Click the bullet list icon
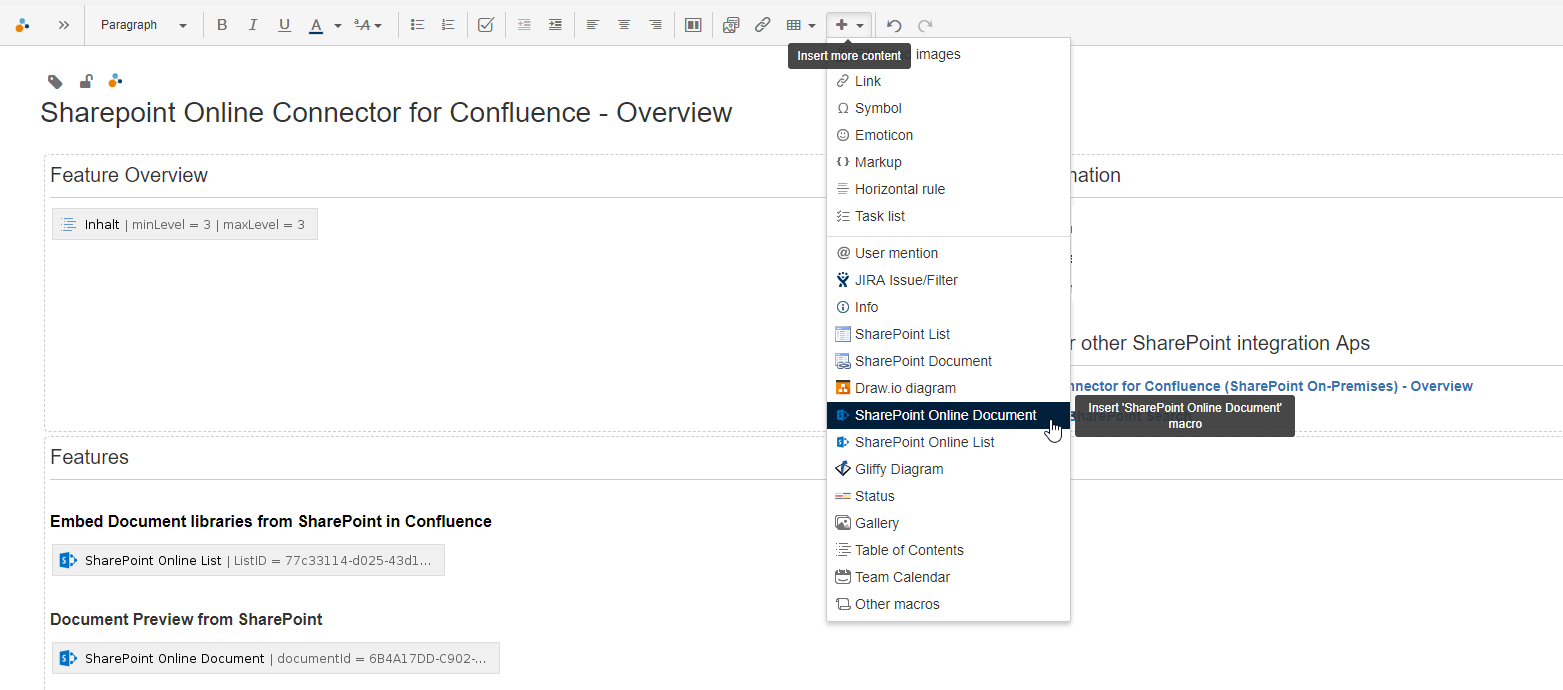This screenshot has width=1563, height=690. pyautogui.click(x=418, y=25)
